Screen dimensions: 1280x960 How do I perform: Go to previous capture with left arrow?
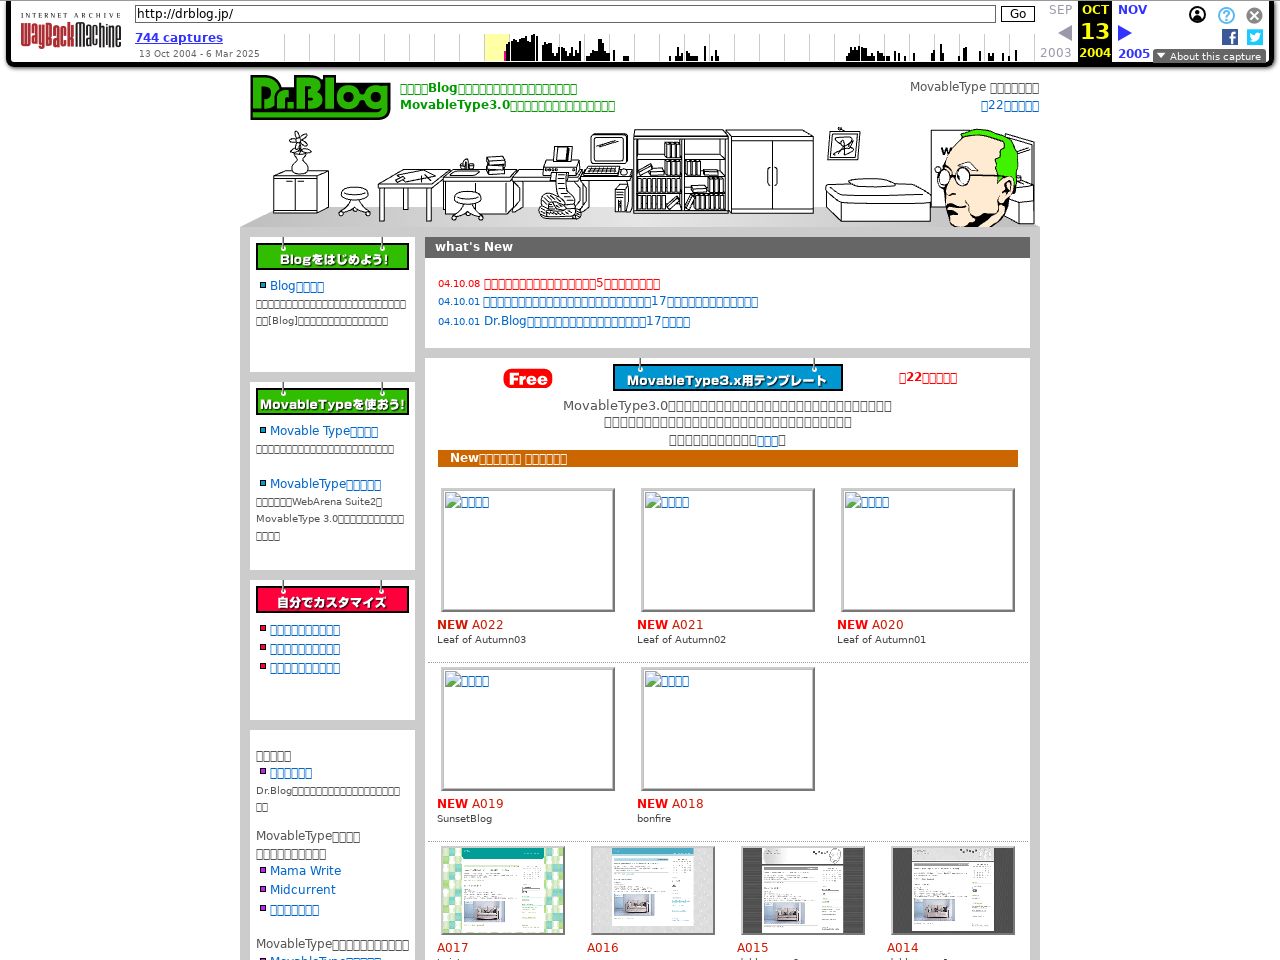click(1065, 33)
